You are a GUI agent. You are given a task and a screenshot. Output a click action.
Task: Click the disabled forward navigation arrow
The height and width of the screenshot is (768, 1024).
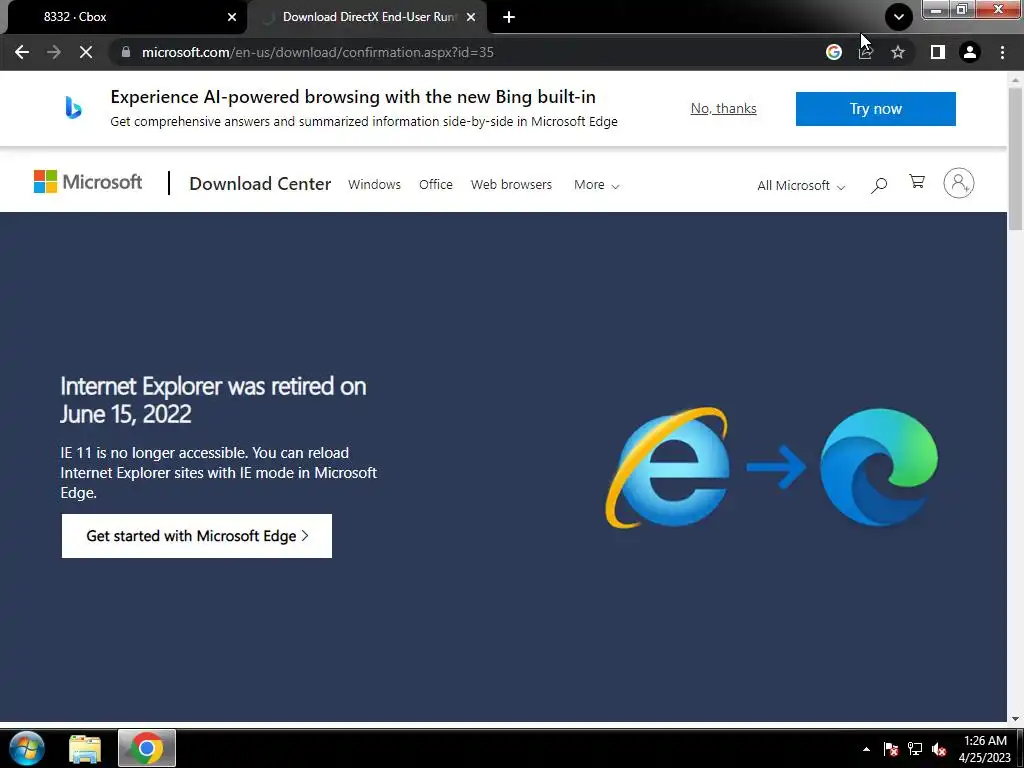pyautogui.click(x=54, y=52)
